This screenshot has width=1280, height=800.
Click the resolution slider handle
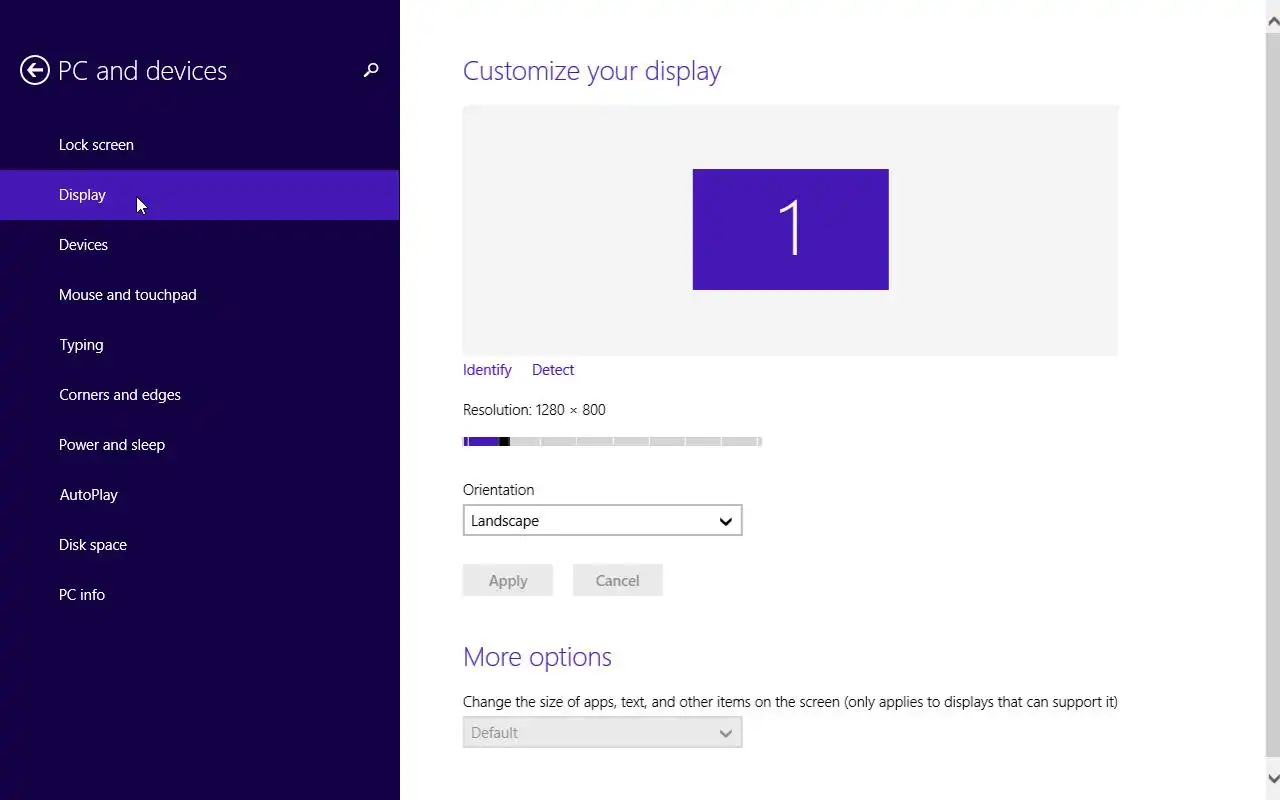click(x=505, y=441)
